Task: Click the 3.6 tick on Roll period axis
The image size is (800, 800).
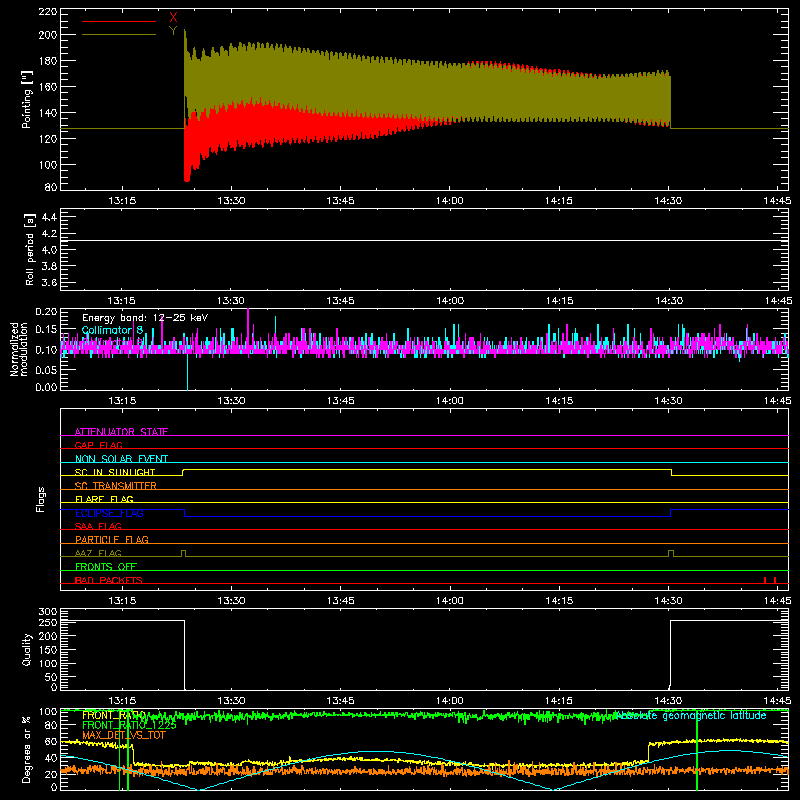Action: coord(49,282)
